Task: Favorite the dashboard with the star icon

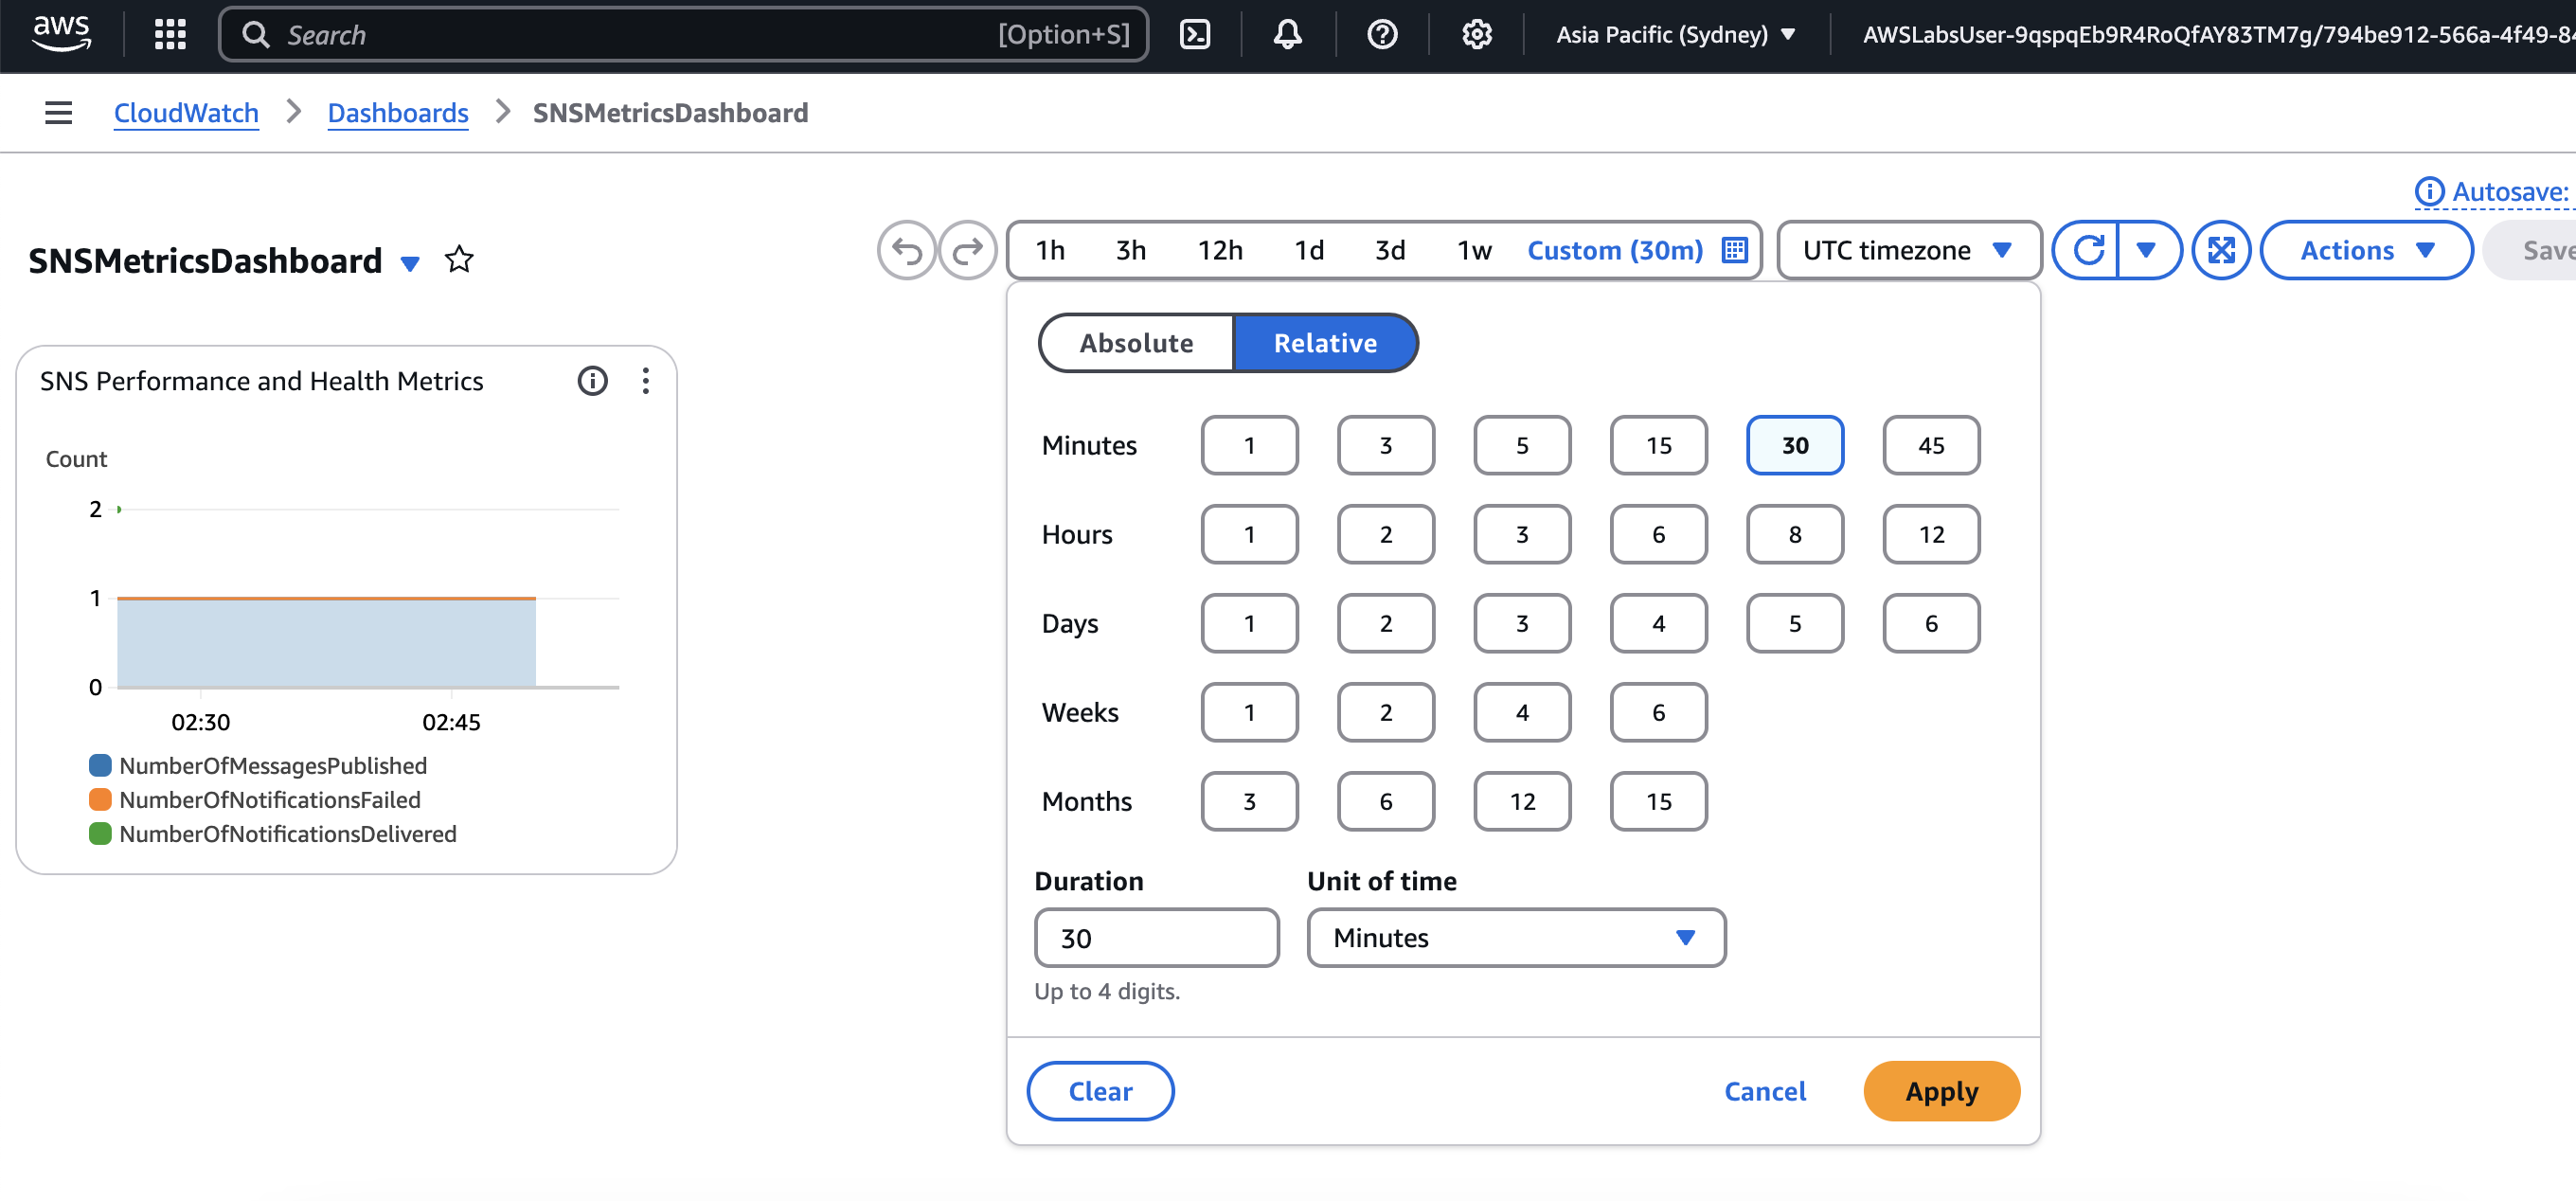Action: [459, 260]
